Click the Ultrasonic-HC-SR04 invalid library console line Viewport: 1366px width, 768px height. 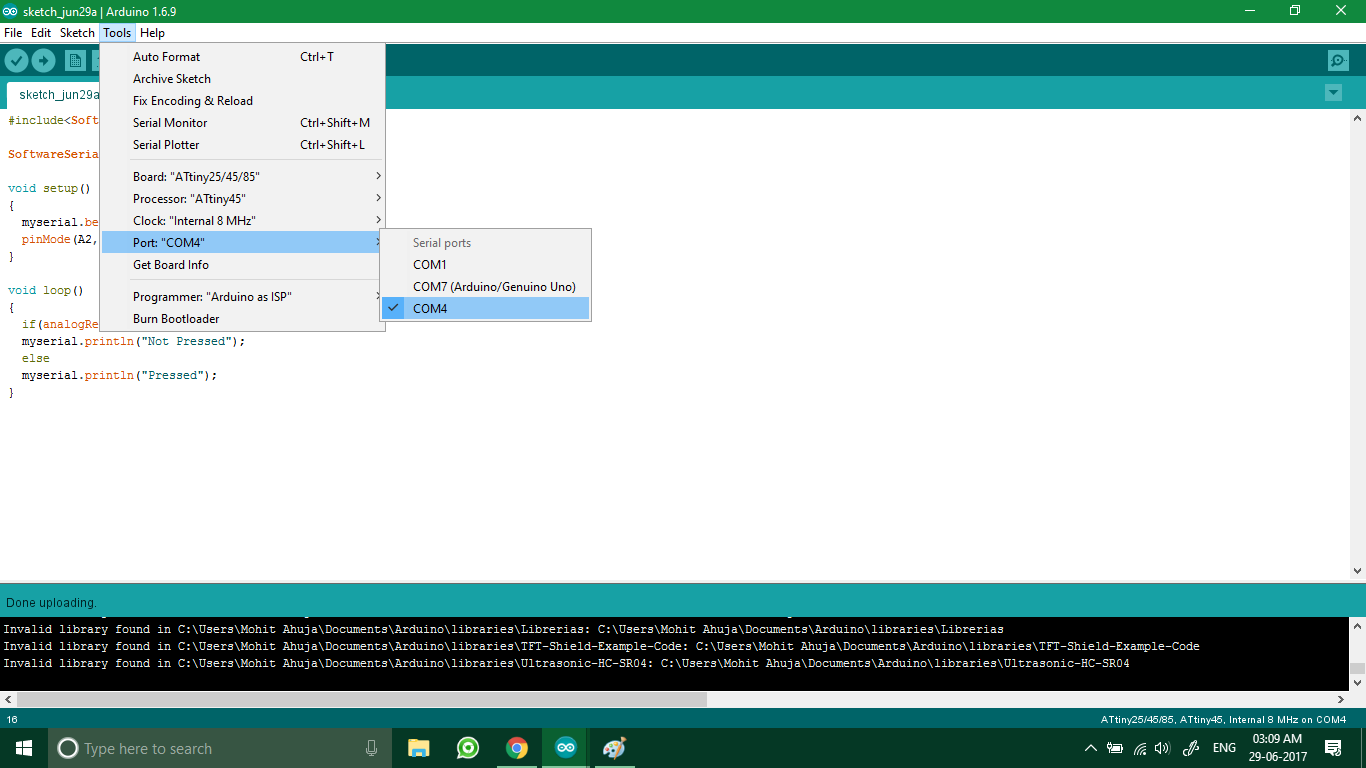pyautogui.click(x=566, y=663)
